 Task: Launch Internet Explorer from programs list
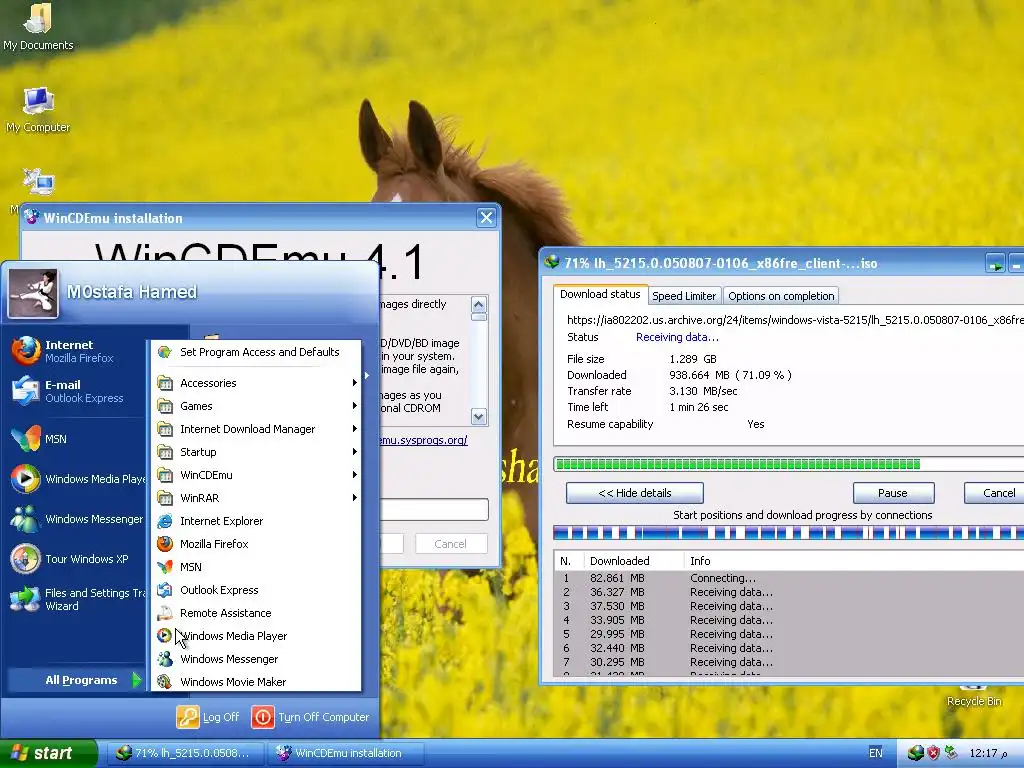(x=256, y=520)
